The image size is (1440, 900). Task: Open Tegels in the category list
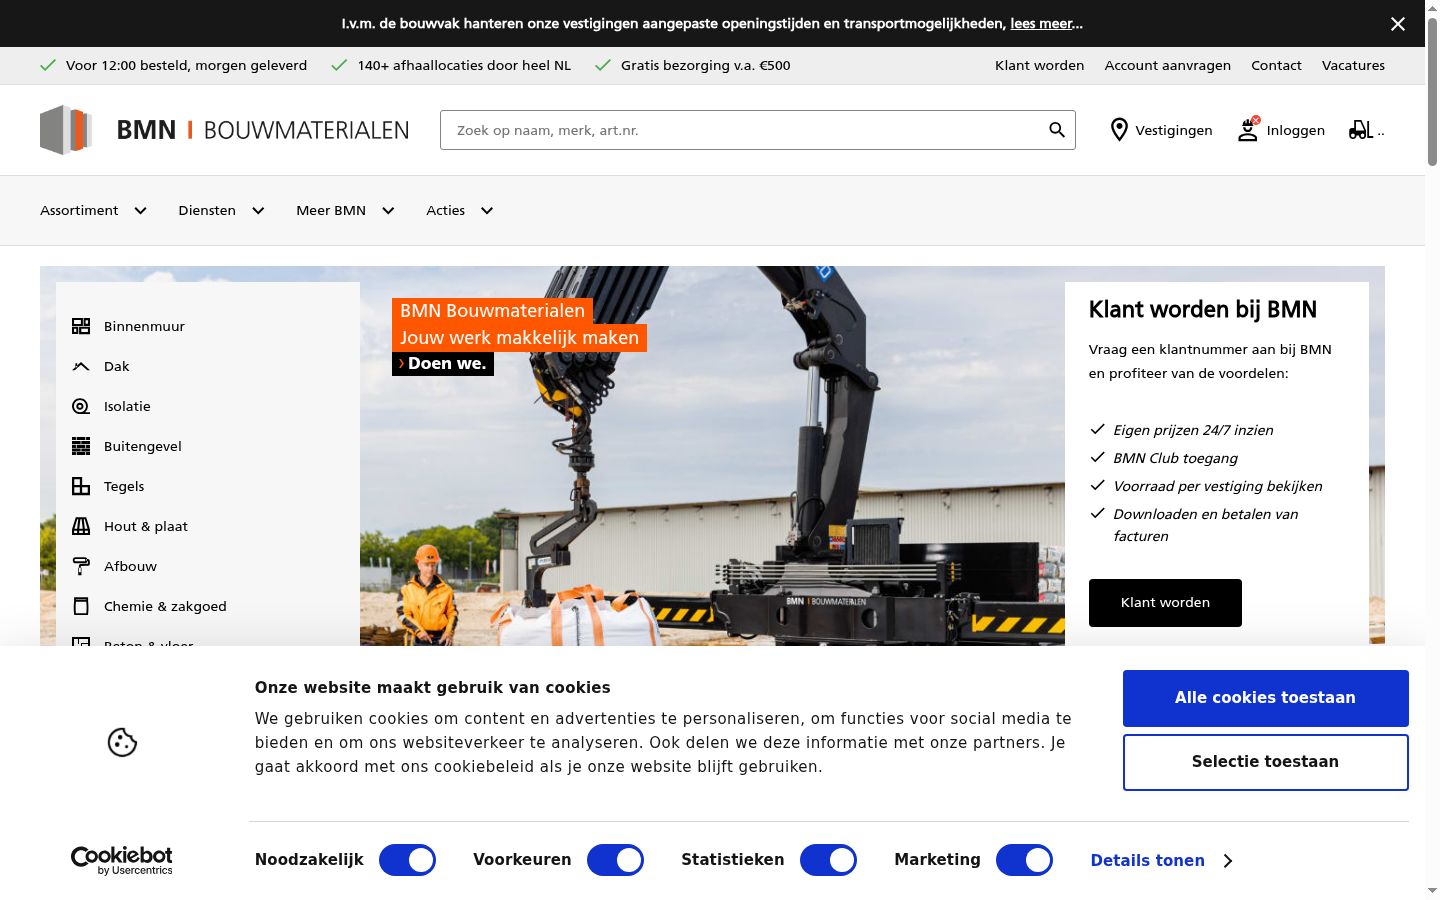coord(124,486)
